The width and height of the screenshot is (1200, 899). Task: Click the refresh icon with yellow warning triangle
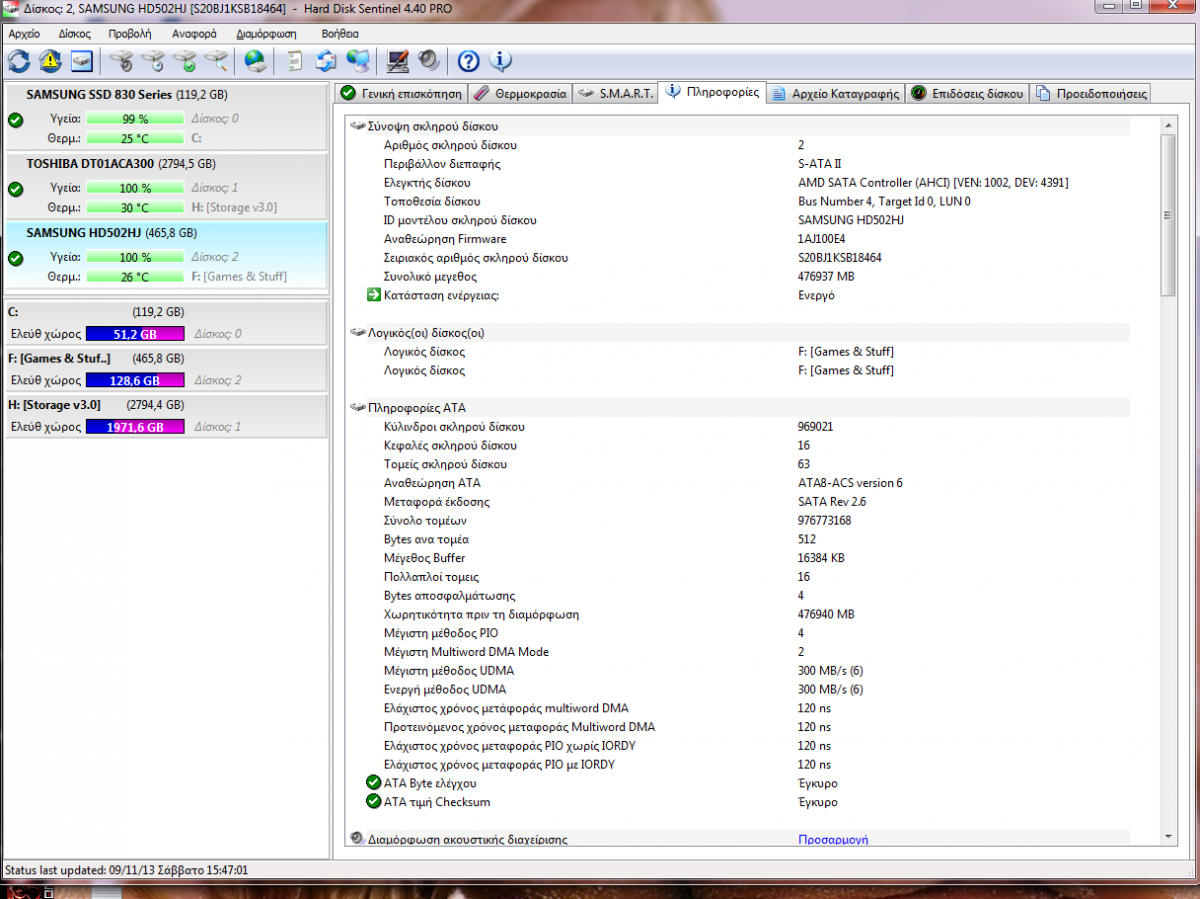[x=50, y=61]
